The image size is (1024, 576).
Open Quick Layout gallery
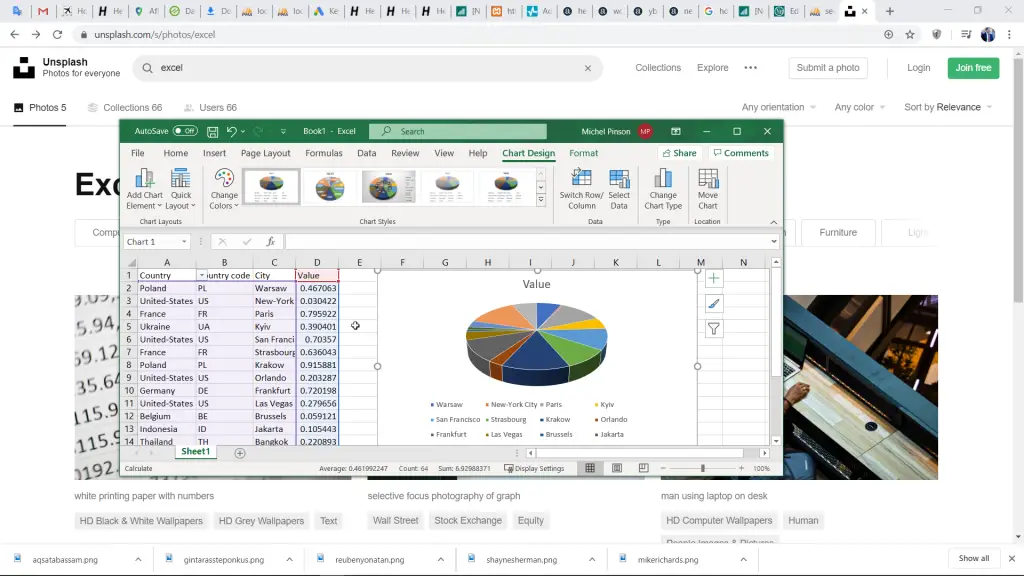click(x=180, y=189)
